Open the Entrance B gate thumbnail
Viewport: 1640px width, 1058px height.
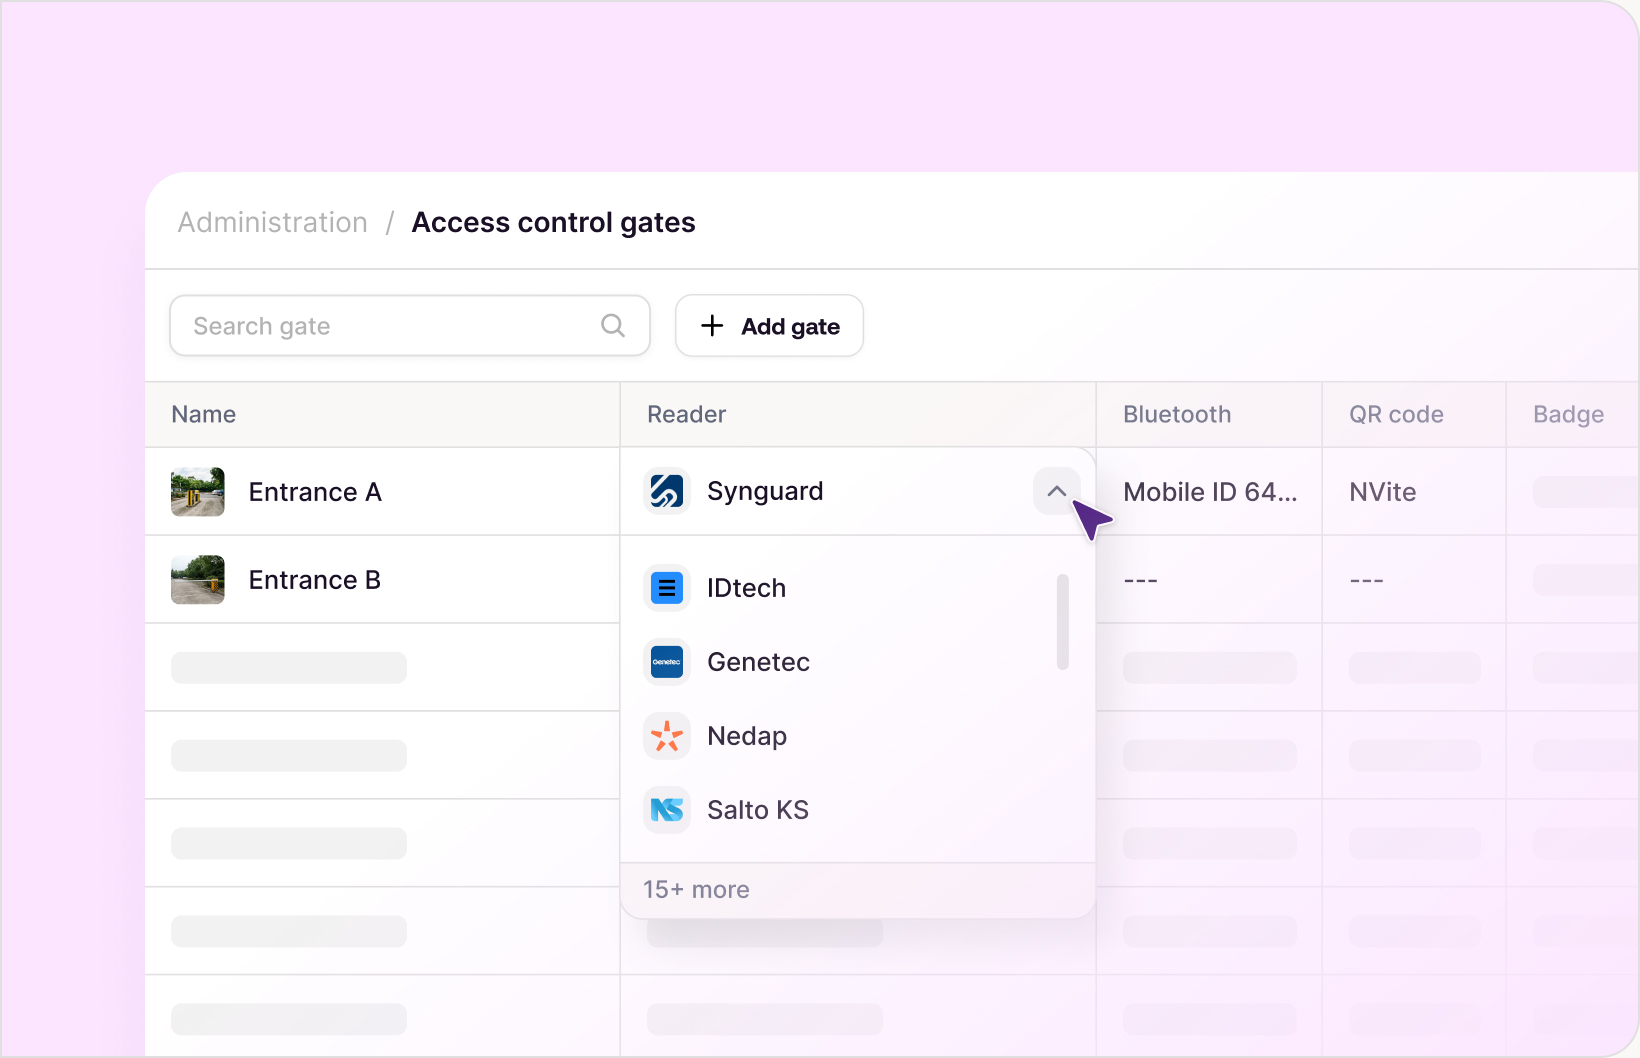(x=198, y=580)
